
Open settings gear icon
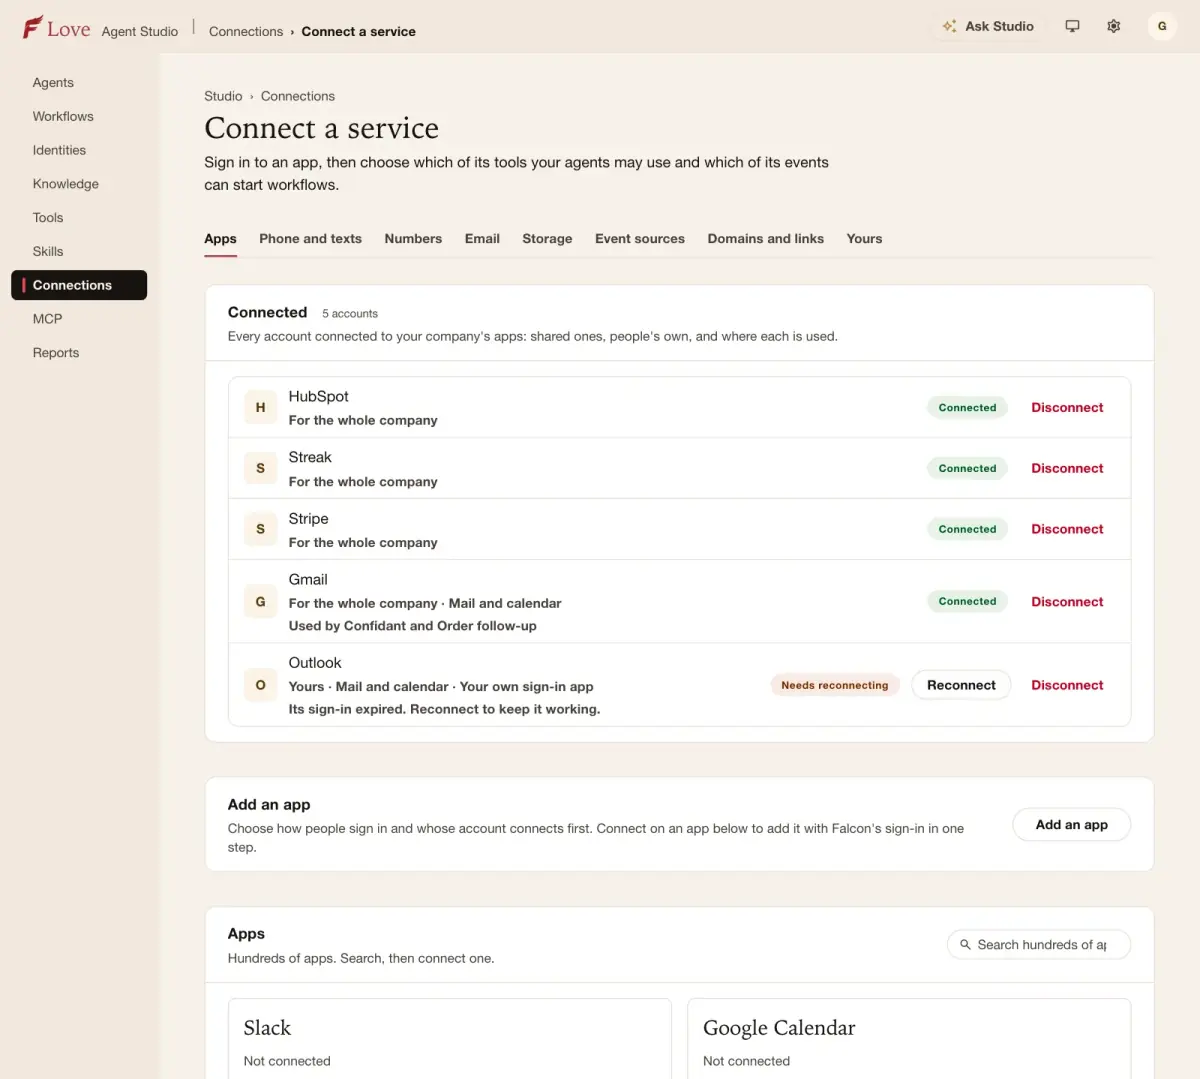(x=1113, y=26)
